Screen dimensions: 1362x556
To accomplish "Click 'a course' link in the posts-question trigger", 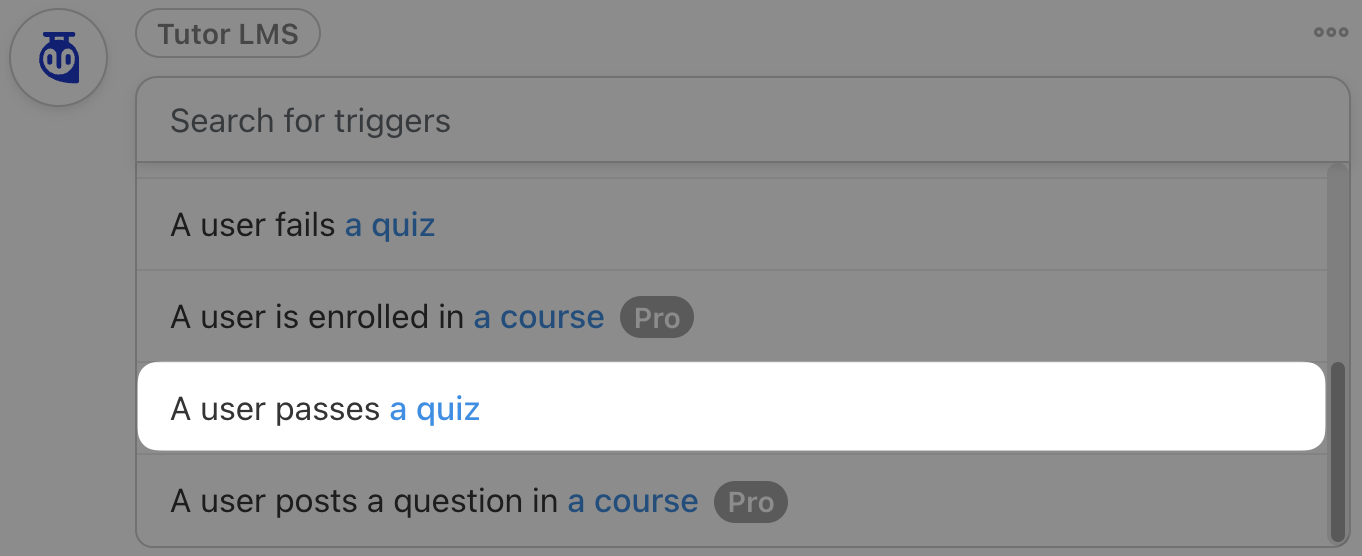I will [x=633, y=501].
